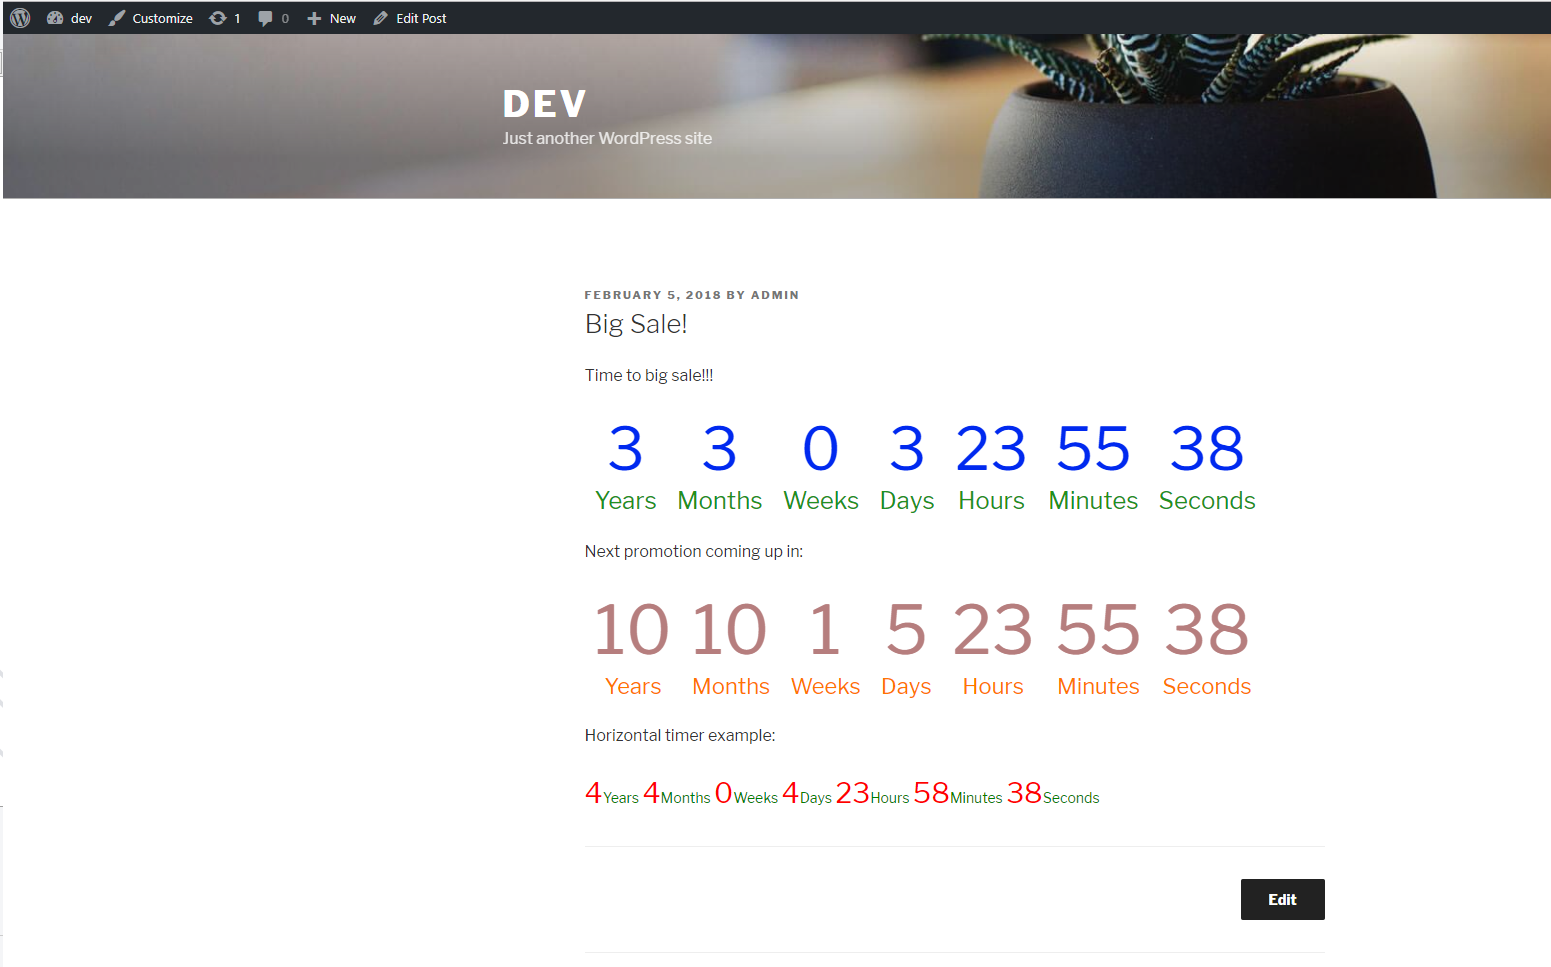Click the brown 10 above Years
The height and width of the screenshot is (967, 1551).
click(632, 630)
